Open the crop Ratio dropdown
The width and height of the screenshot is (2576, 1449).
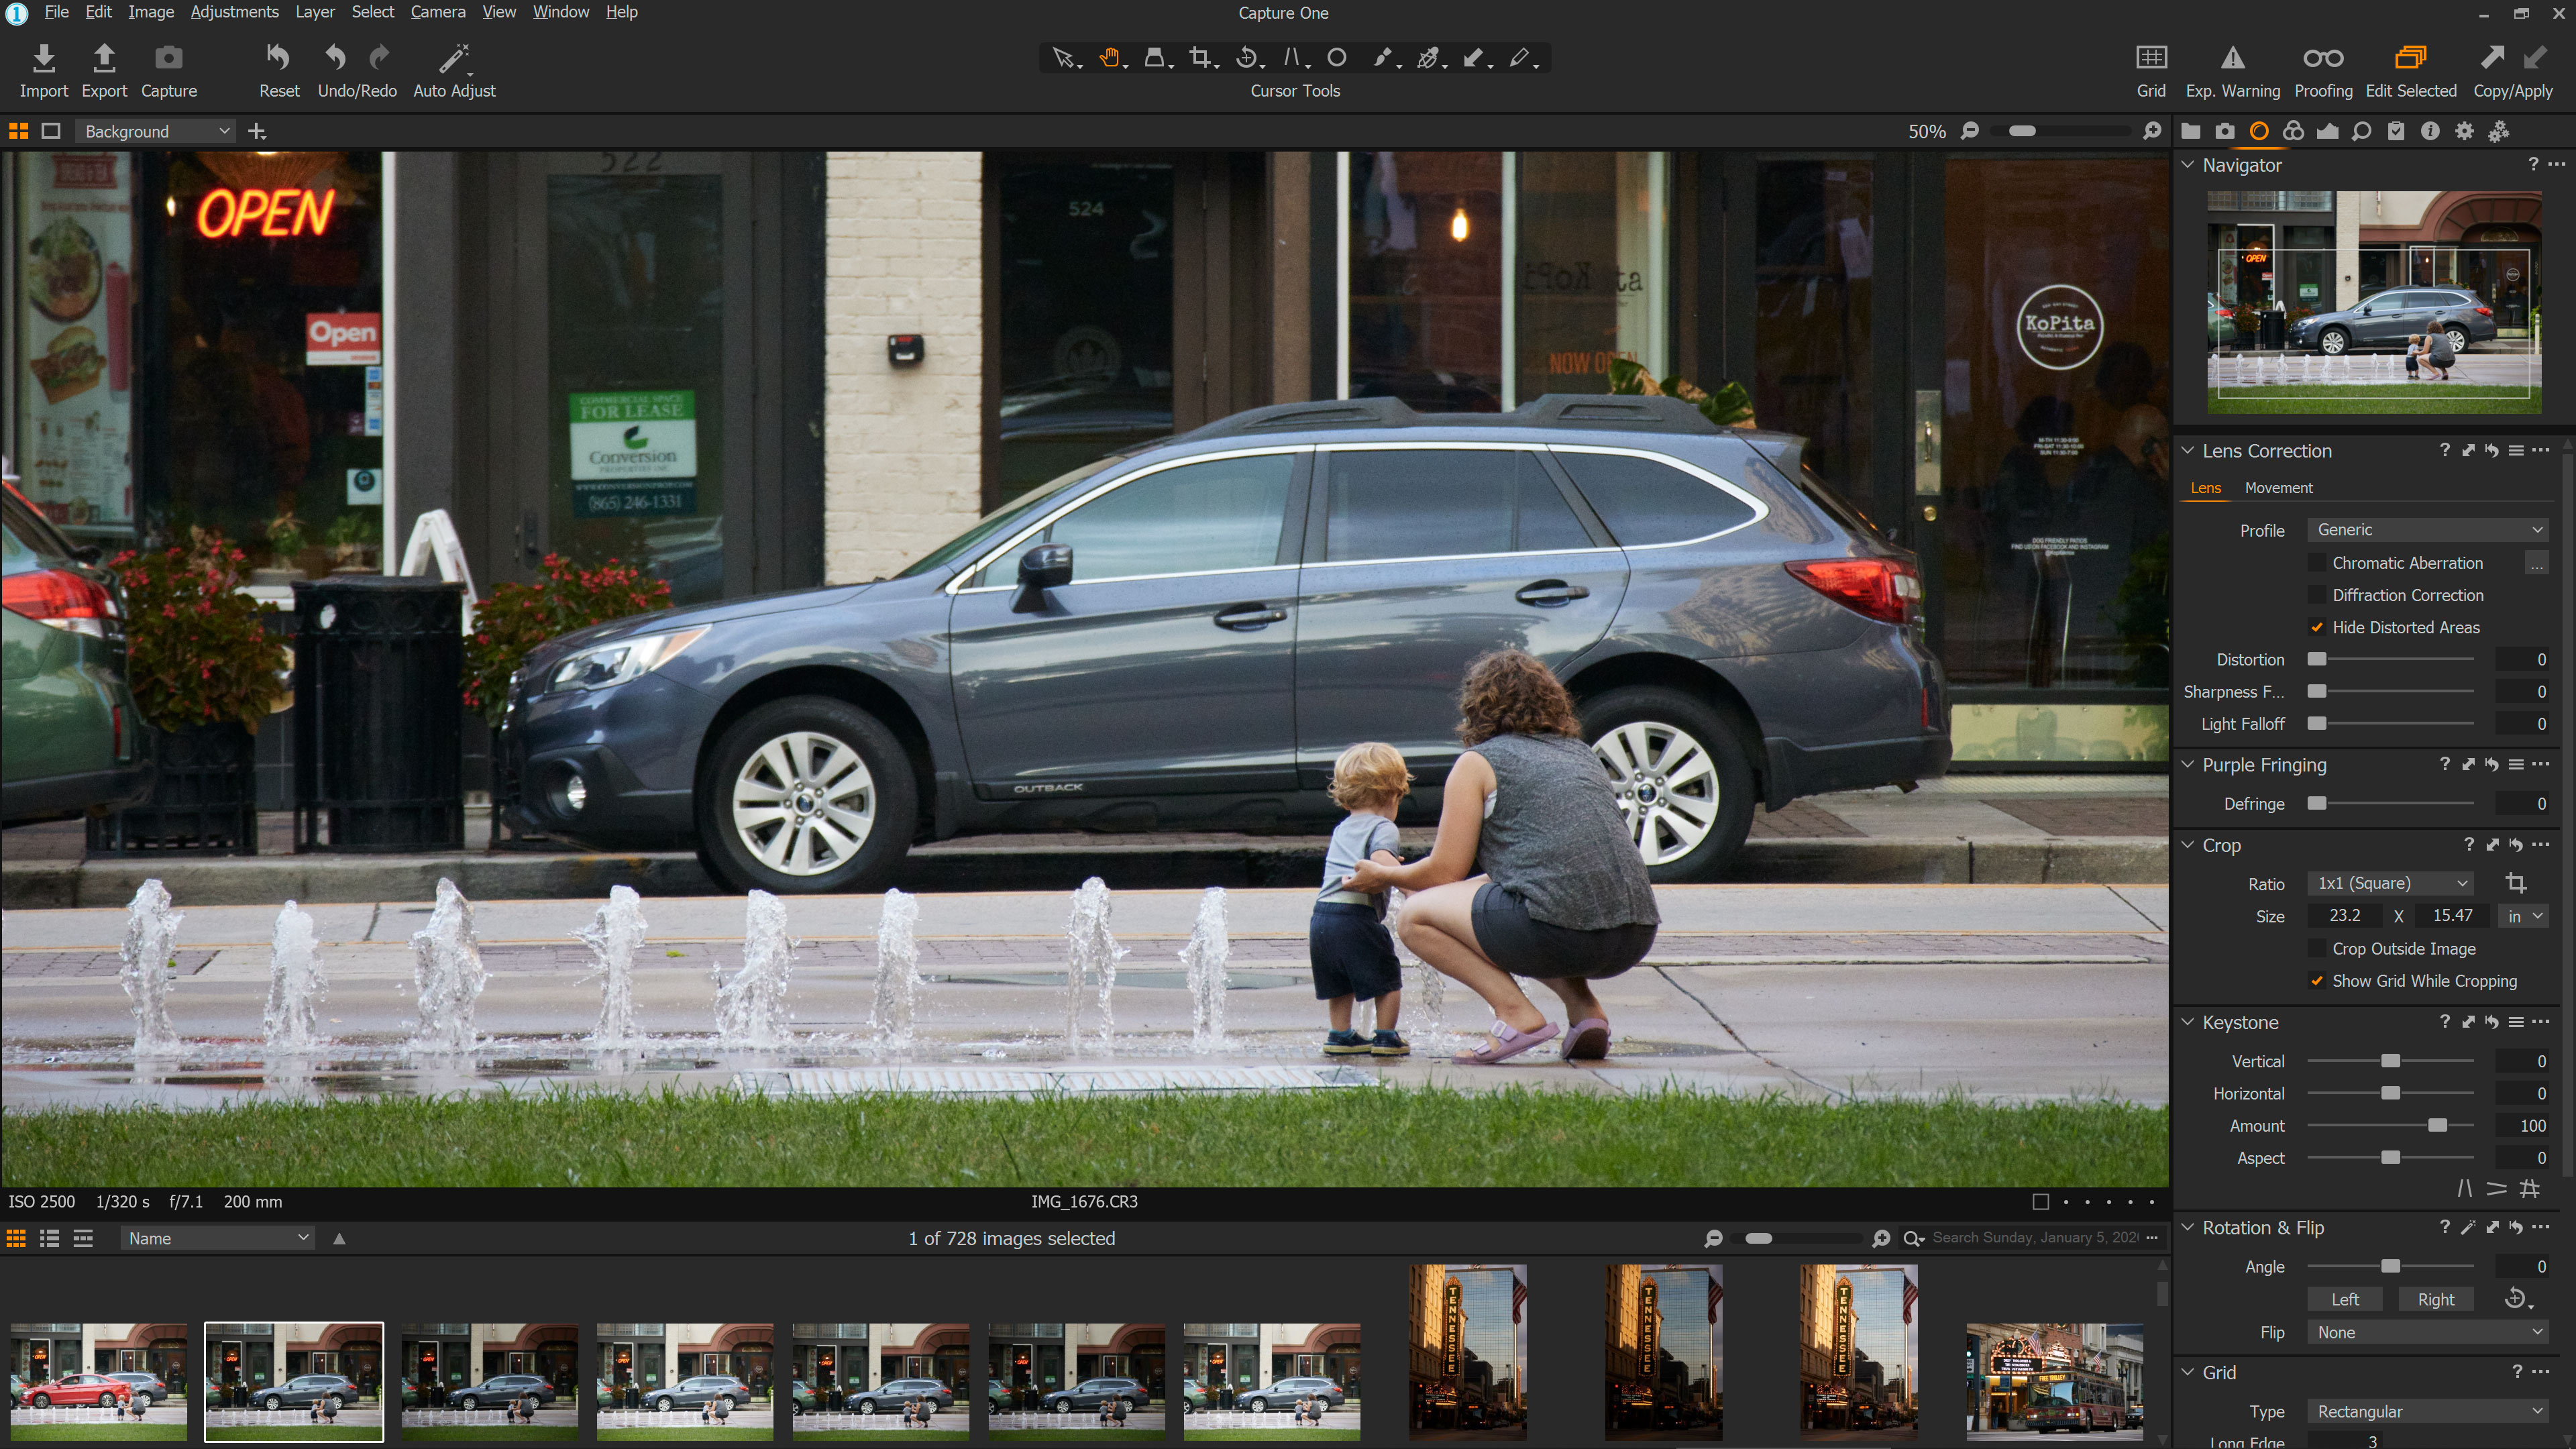click(x=2390, y=884)
